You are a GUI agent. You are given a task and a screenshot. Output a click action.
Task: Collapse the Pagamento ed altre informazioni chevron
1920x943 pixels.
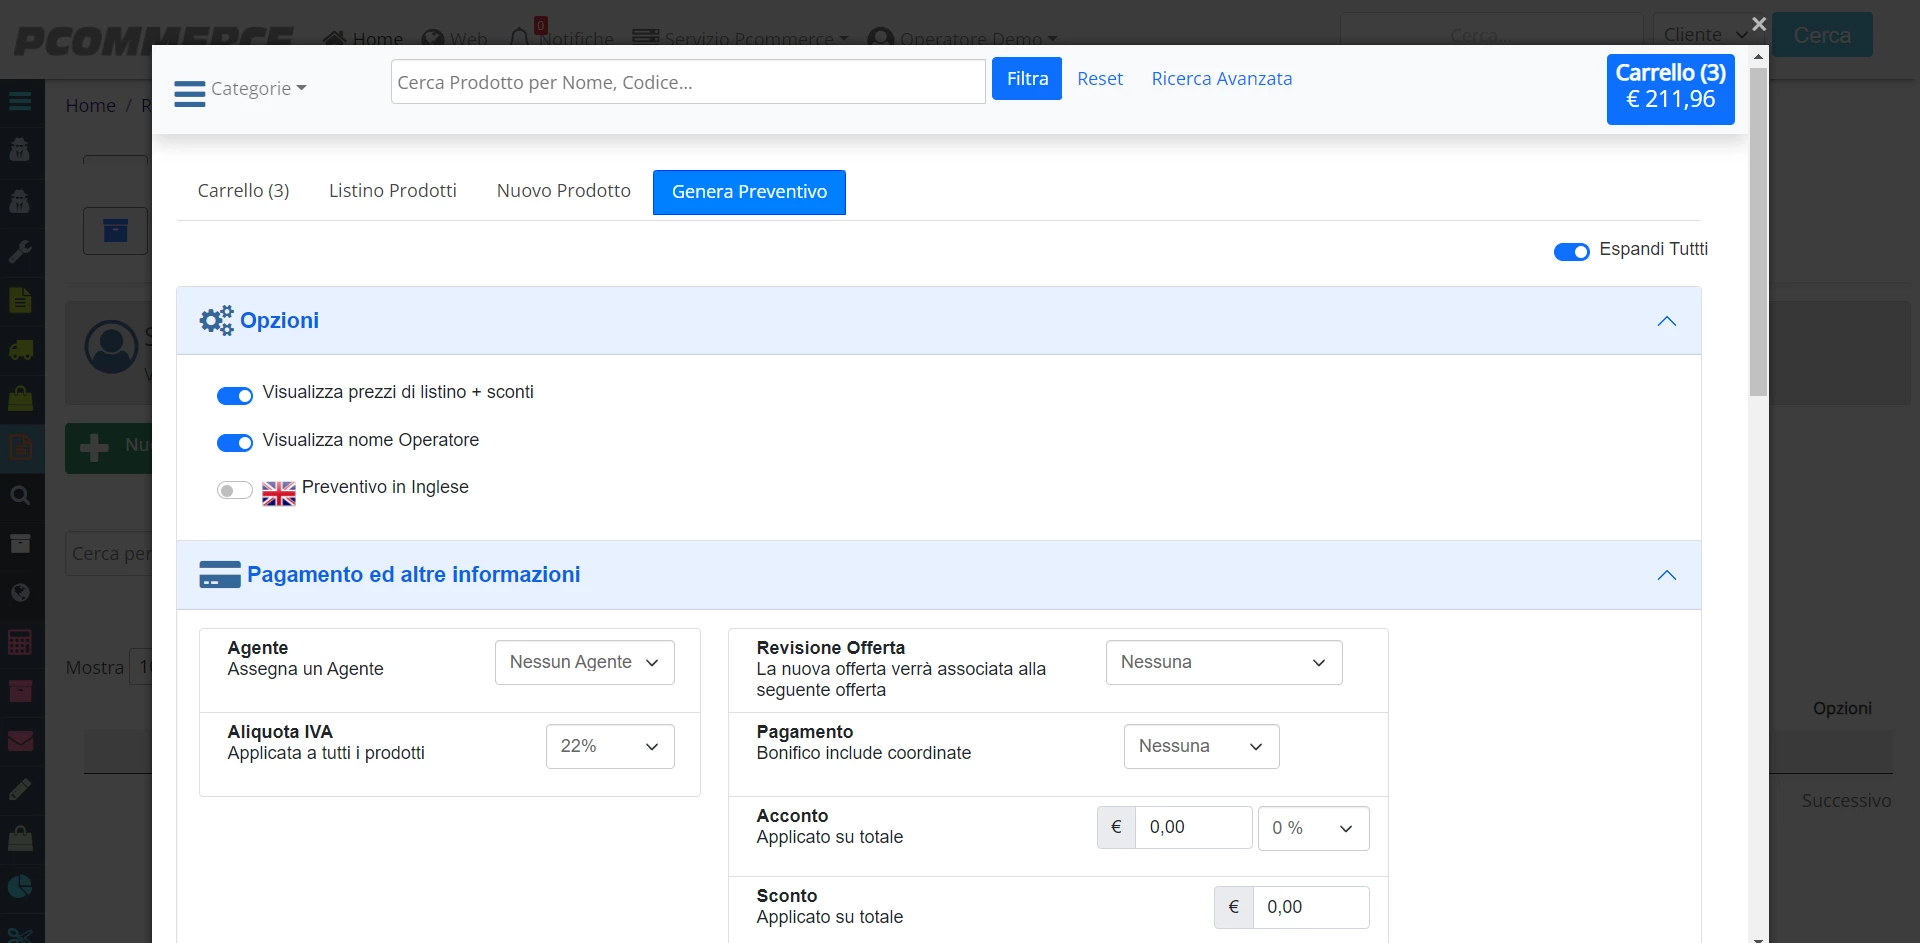1666,575
